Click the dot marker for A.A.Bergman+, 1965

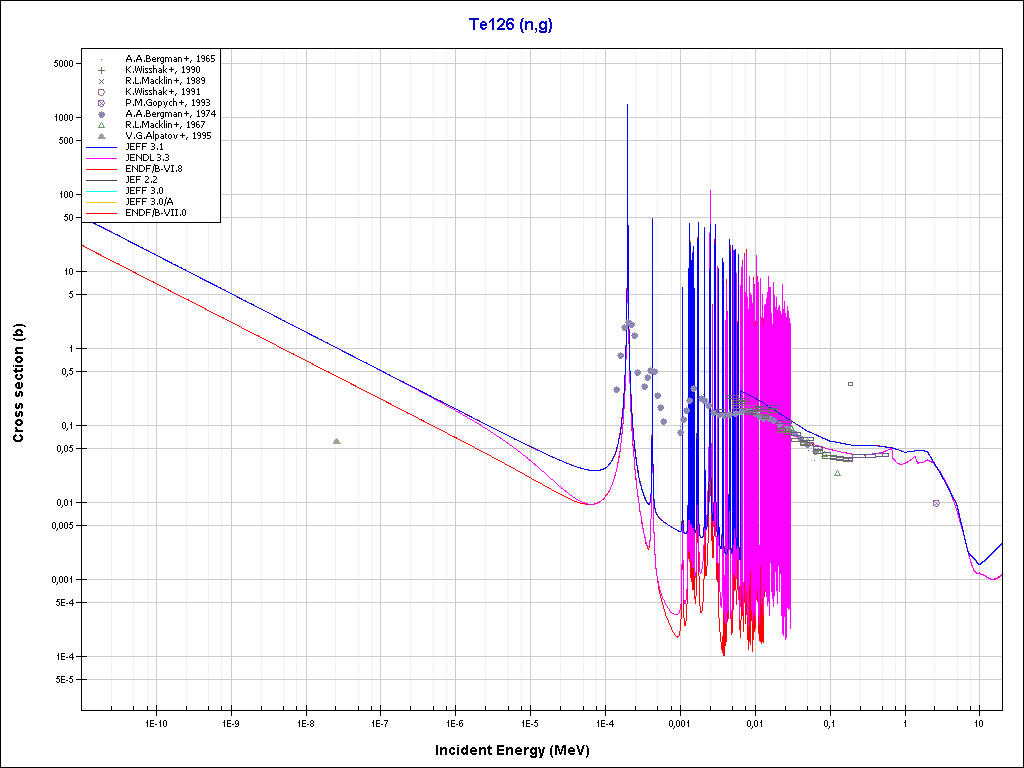point(102,59)
